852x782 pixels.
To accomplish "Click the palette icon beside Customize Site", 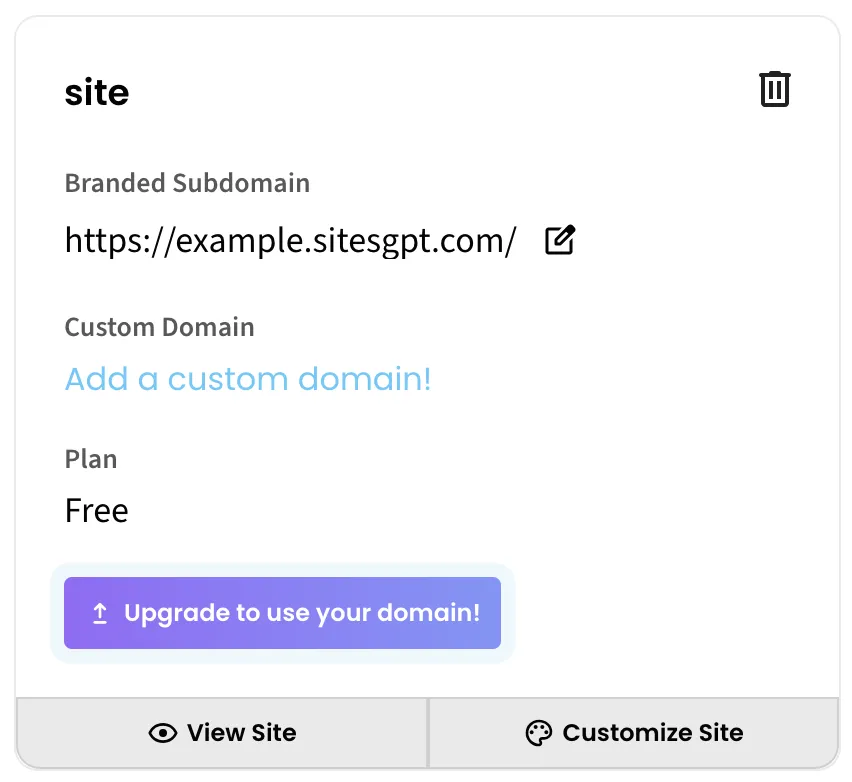I will pos(539,733).
